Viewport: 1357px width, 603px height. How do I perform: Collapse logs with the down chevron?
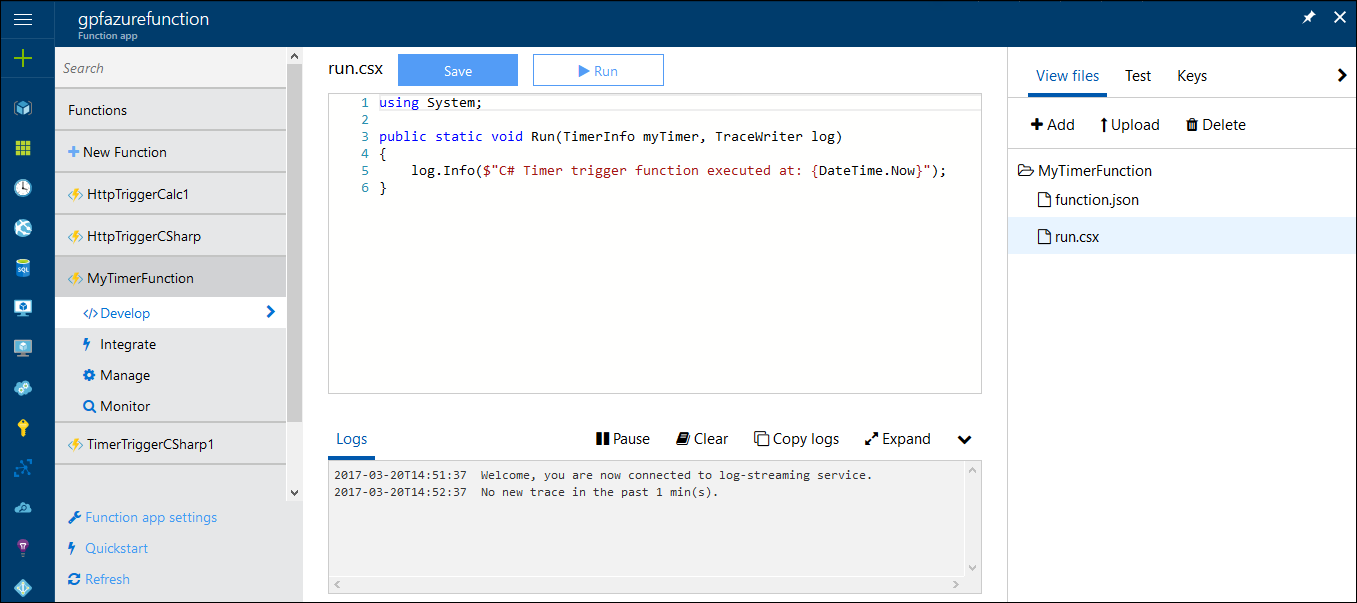[x=964, y=440]
